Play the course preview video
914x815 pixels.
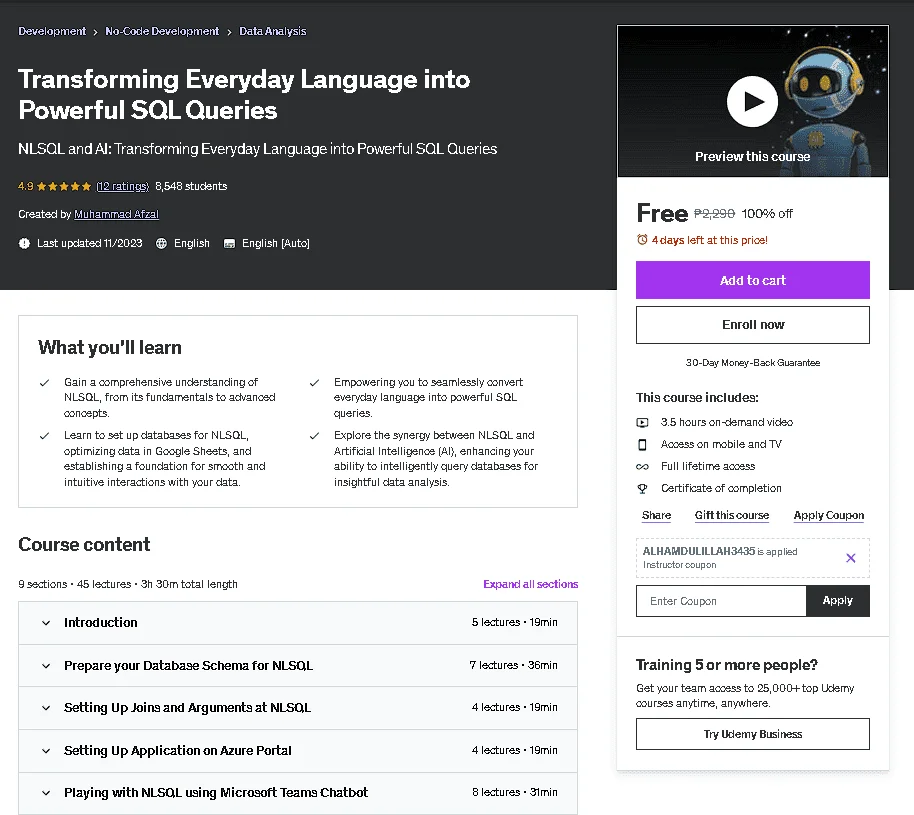click(752, 101)
